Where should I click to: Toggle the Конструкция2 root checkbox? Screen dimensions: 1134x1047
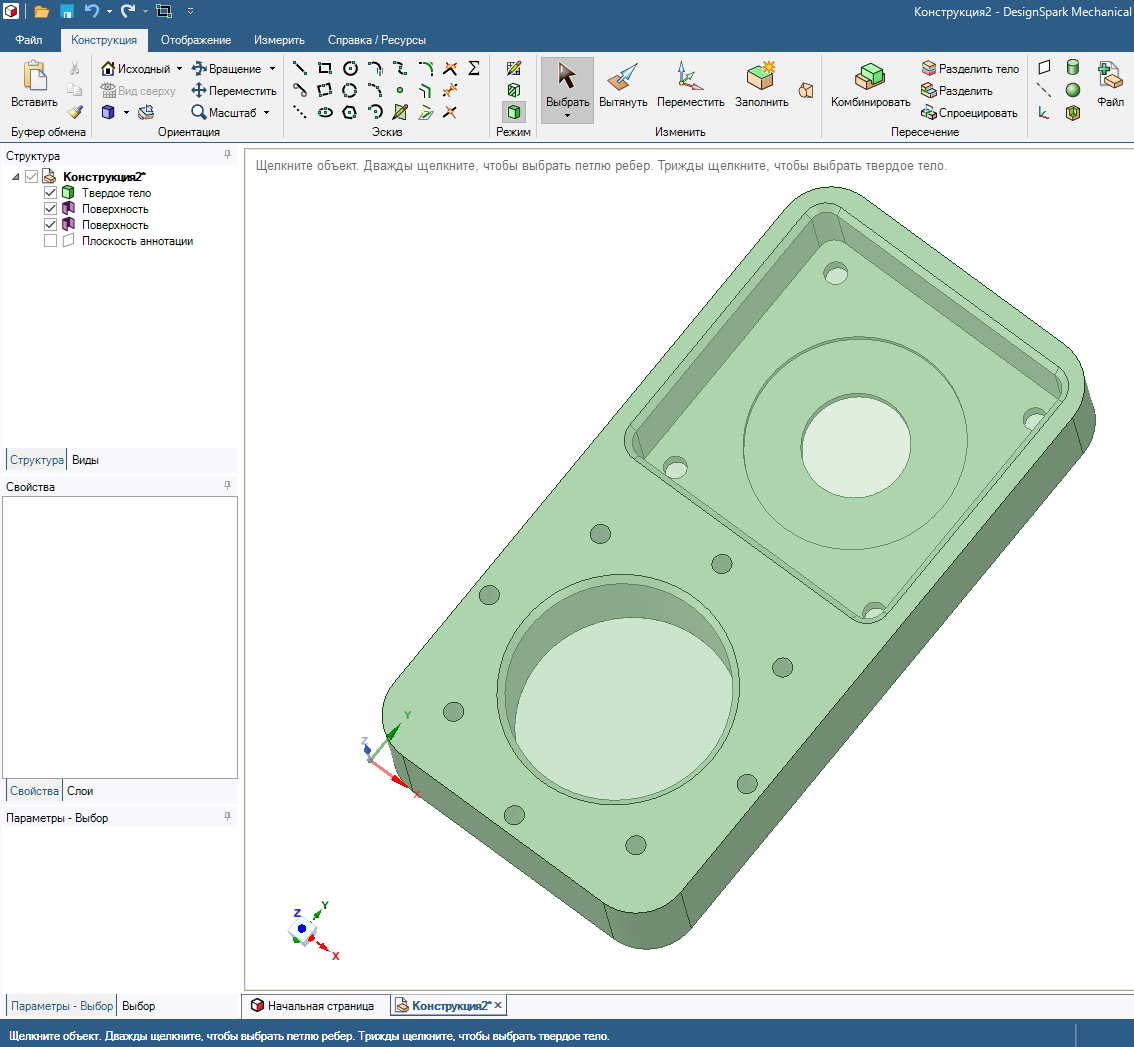(x=31, y=176)
